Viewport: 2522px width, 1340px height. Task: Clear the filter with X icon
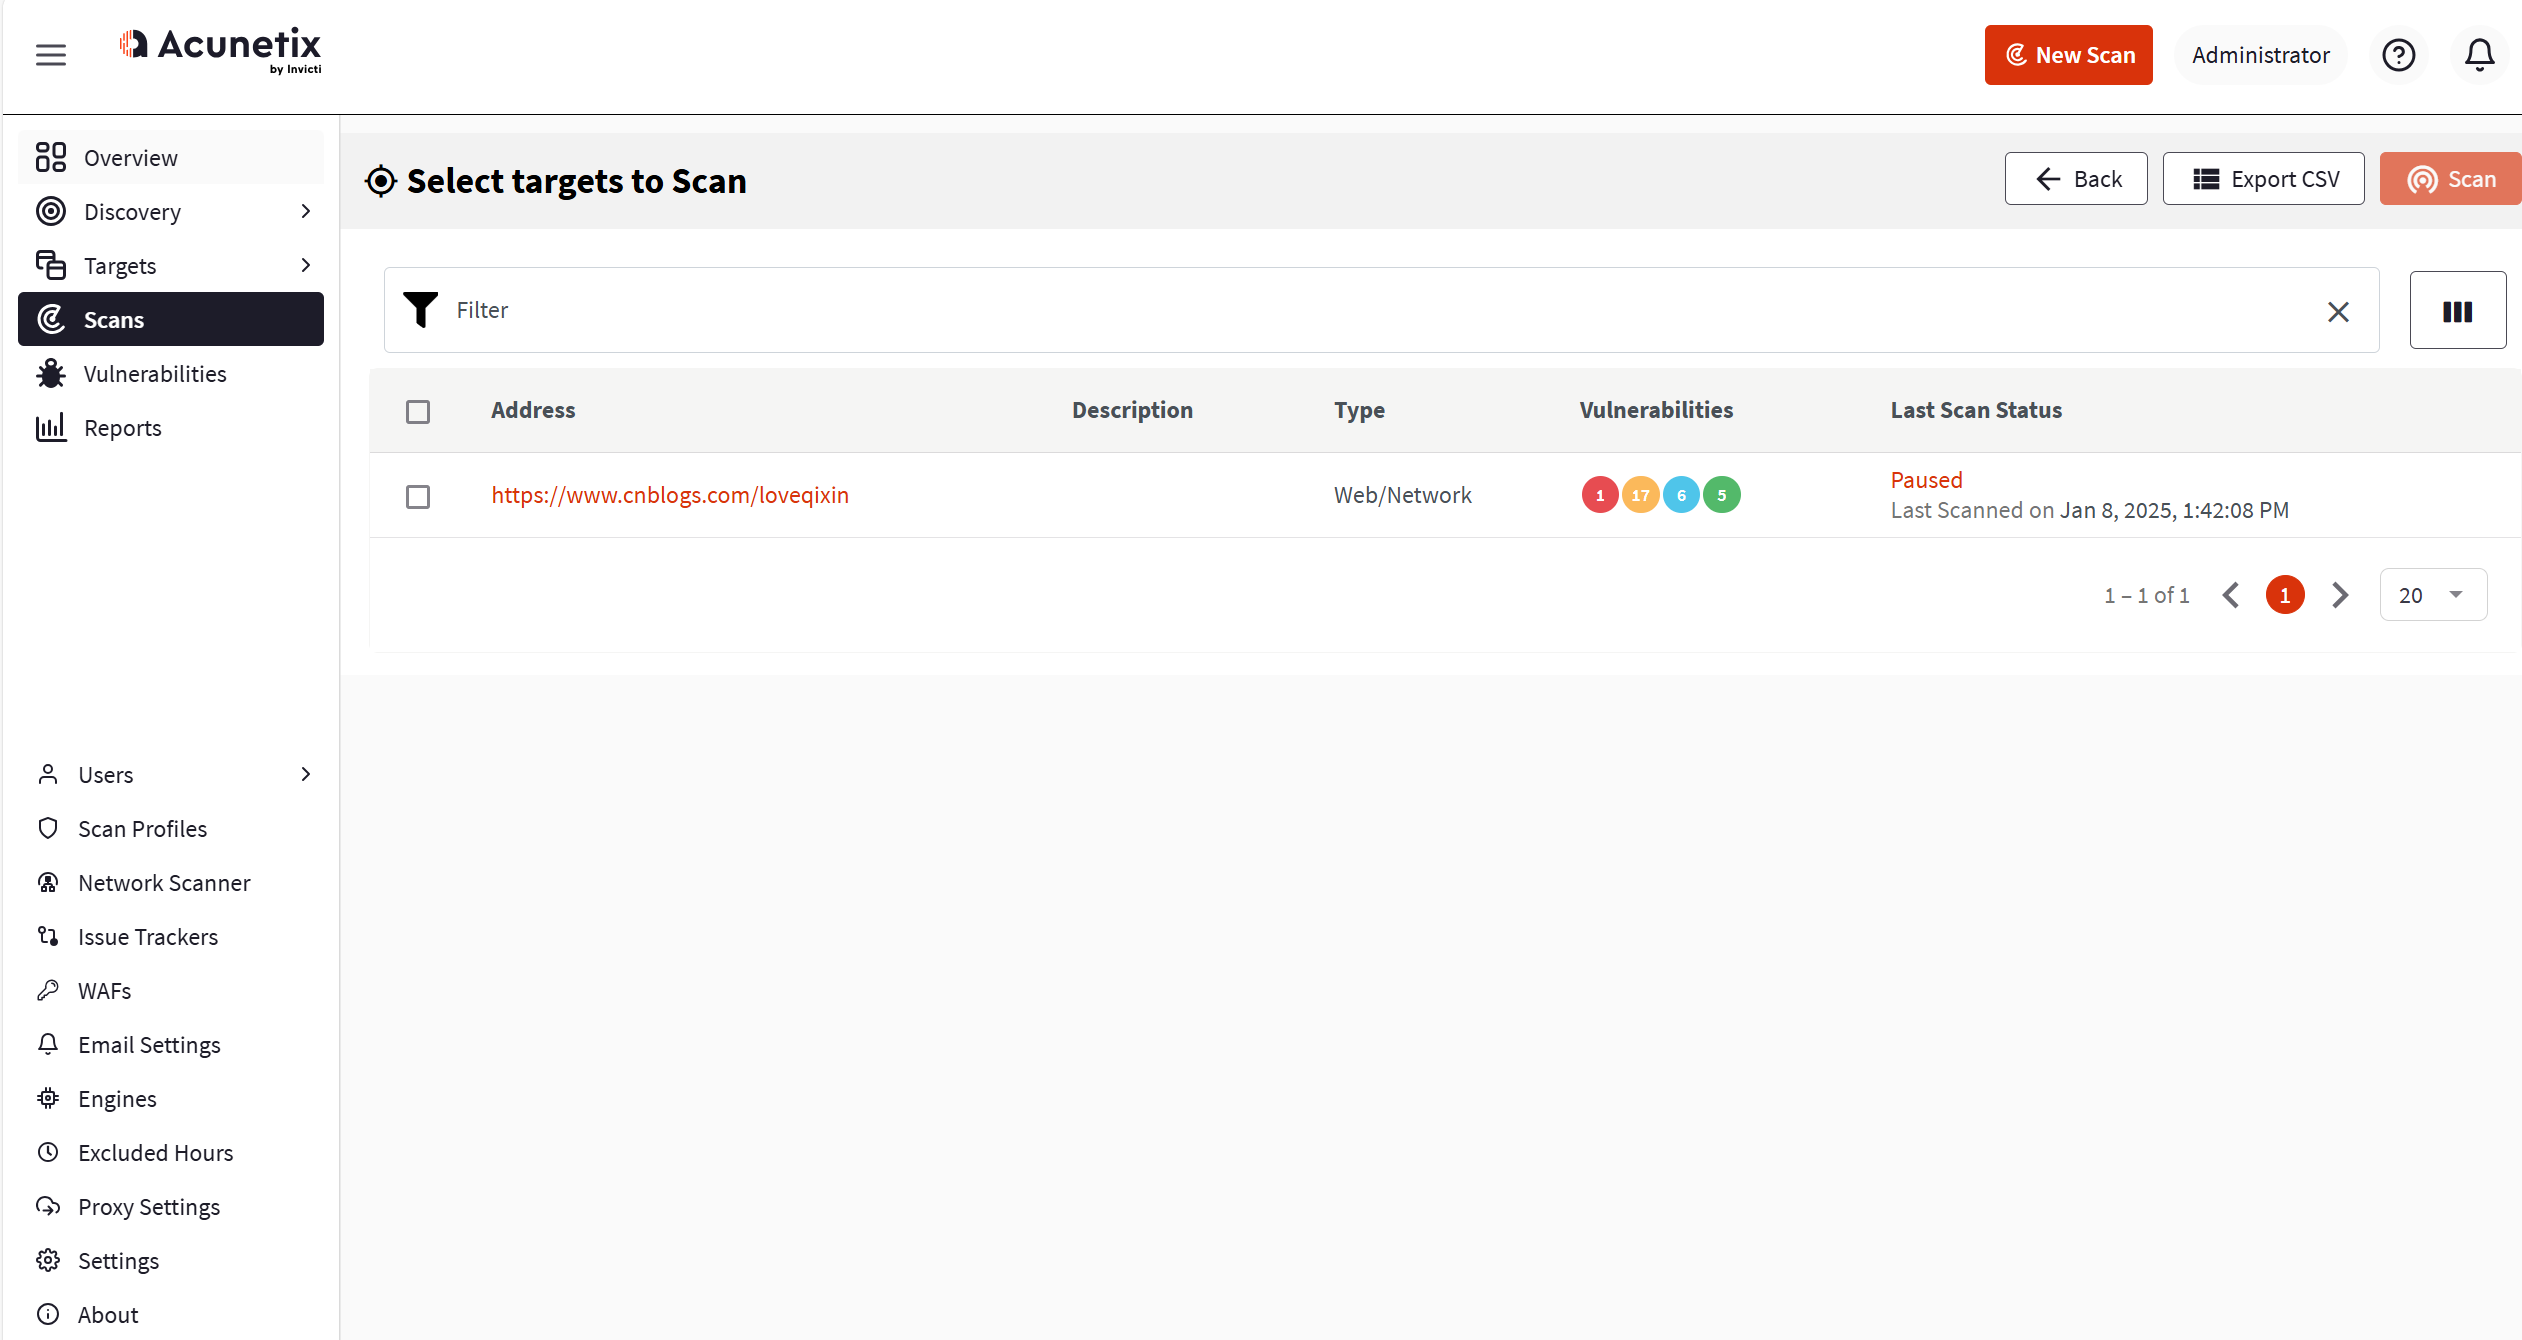coord(2338,312)
